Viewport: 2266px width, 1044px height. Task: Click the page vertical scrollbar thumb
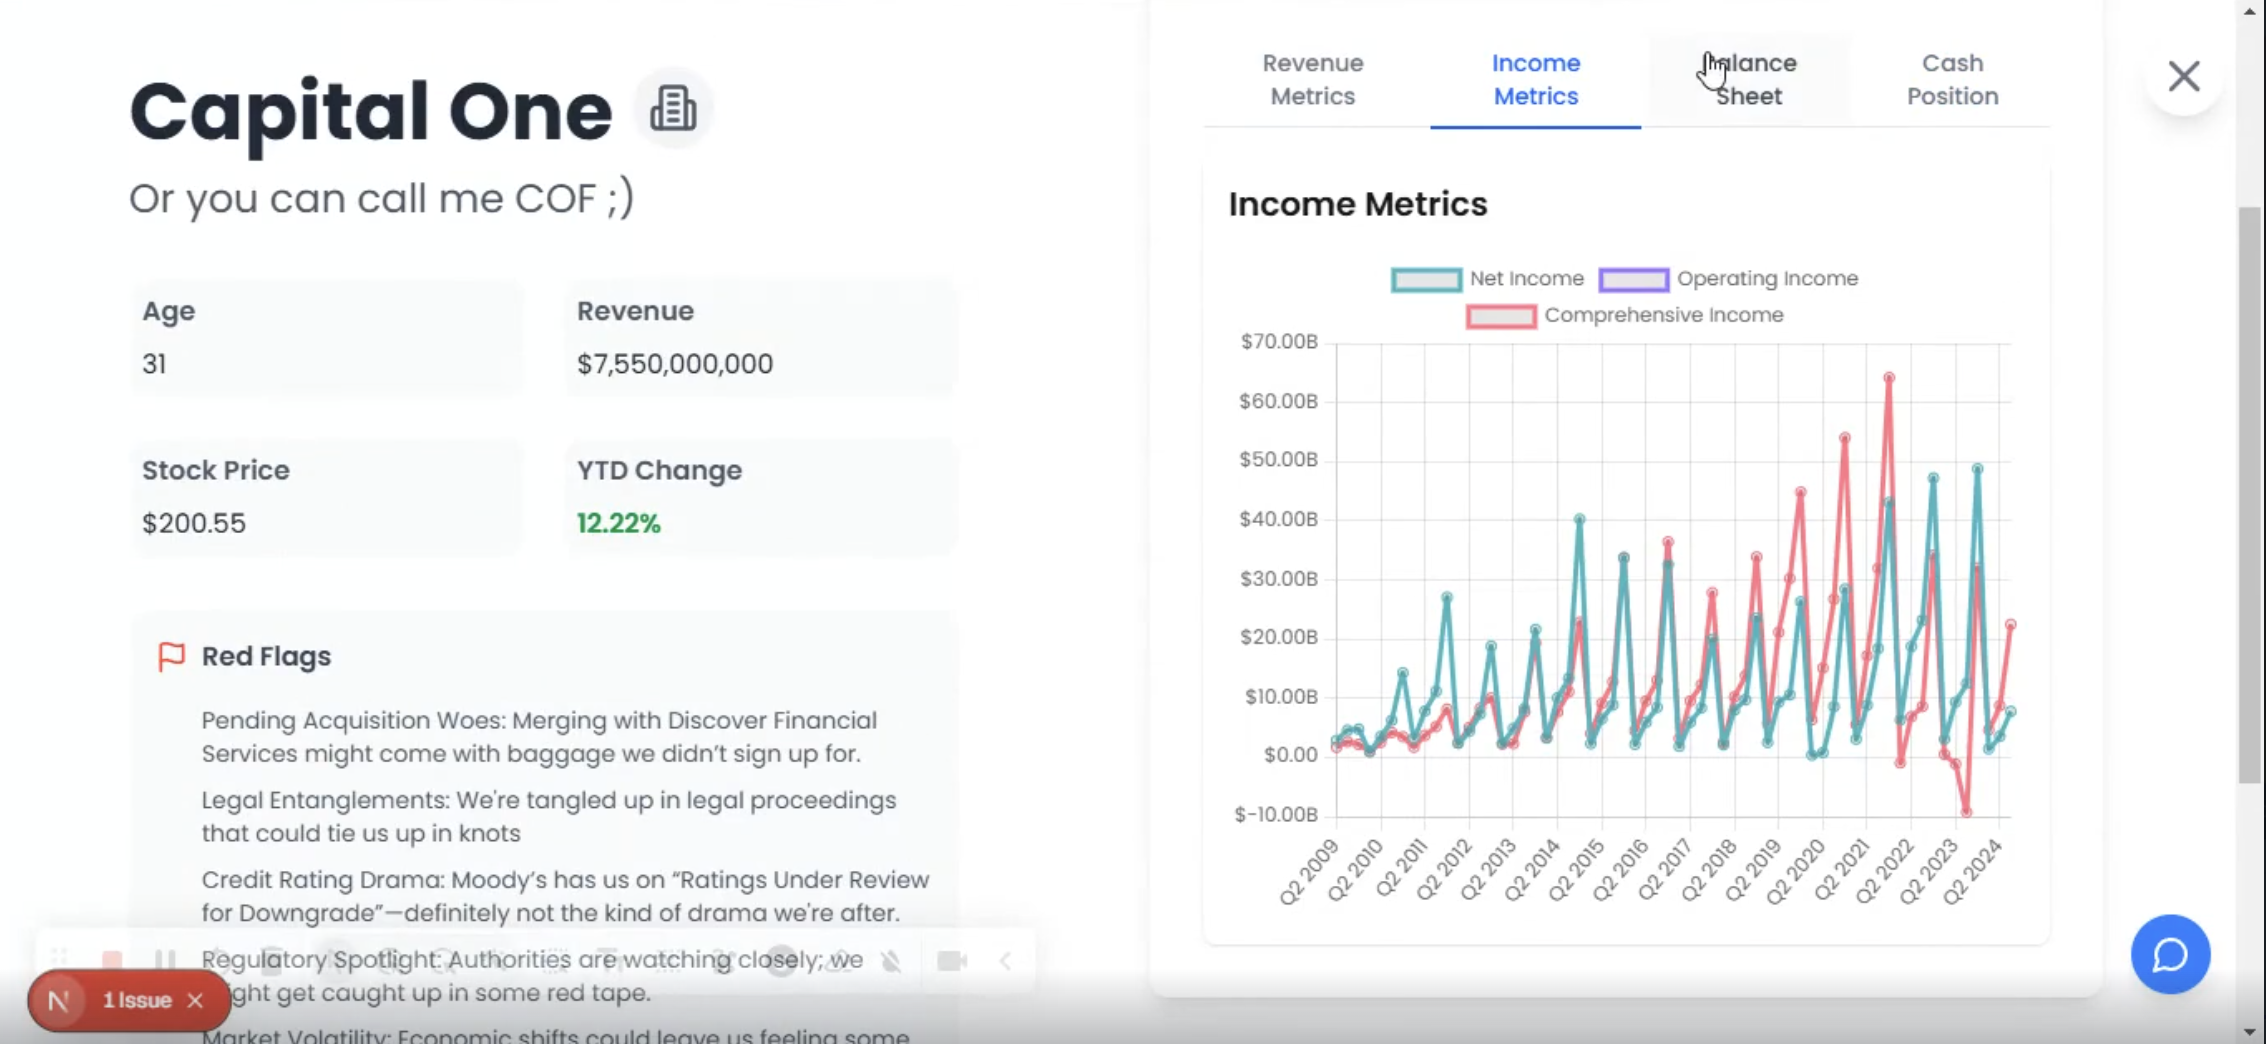coord(2249,495)
